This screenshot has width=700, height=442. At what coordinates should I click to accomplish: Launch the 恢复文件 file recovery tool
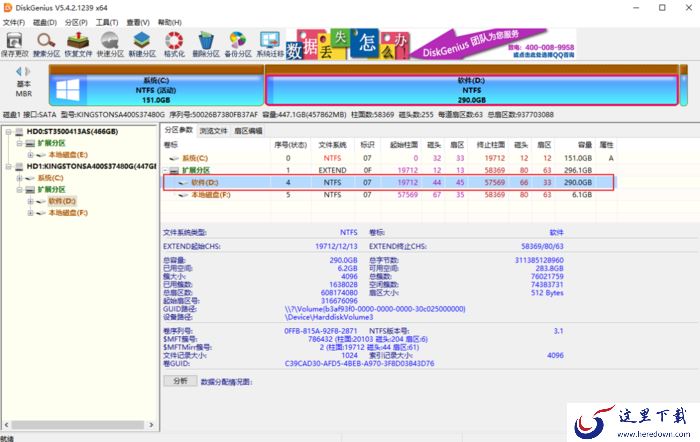pyautogui.click(x=78, y=45)
